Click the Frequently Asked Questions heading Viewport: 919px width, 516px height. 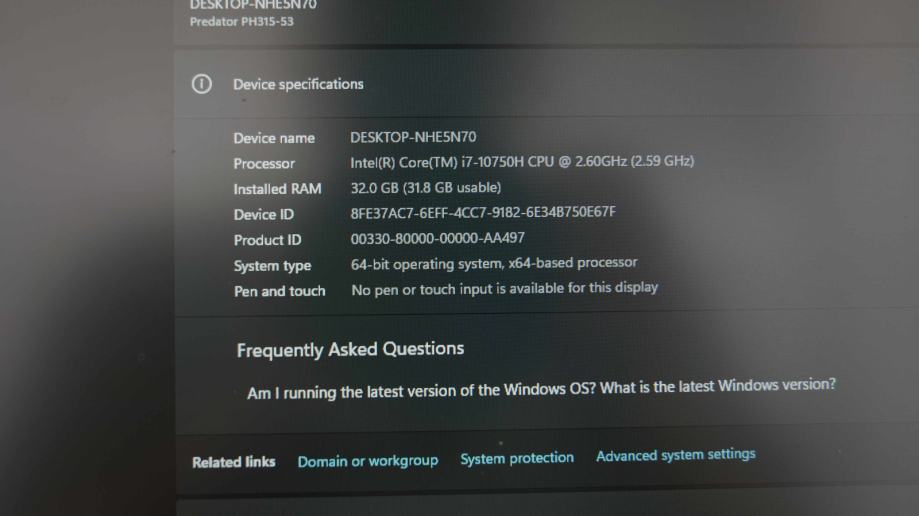pyautogui.click(x=350, y=349)
